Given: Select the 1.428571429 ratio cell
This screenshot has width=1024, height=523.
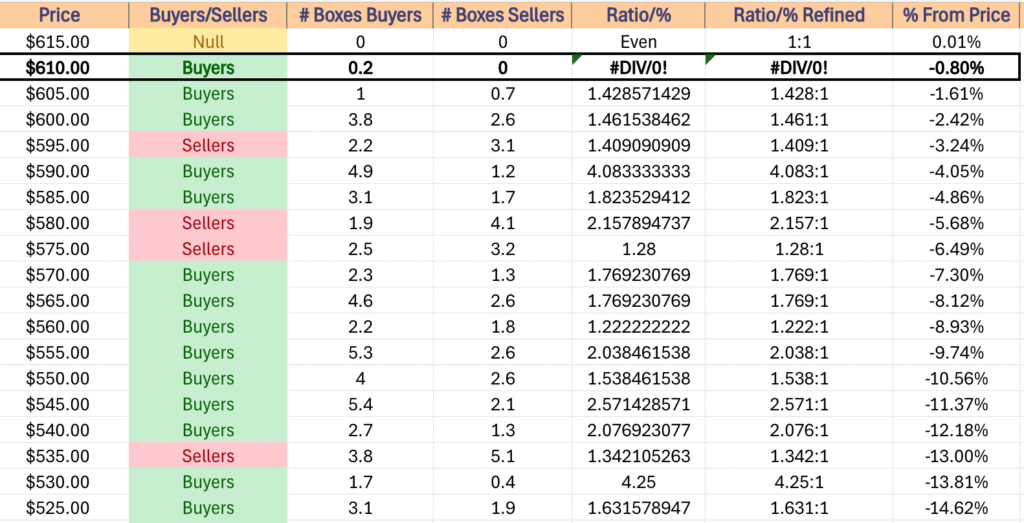Looking at the screenshot, I should (638, 94).
